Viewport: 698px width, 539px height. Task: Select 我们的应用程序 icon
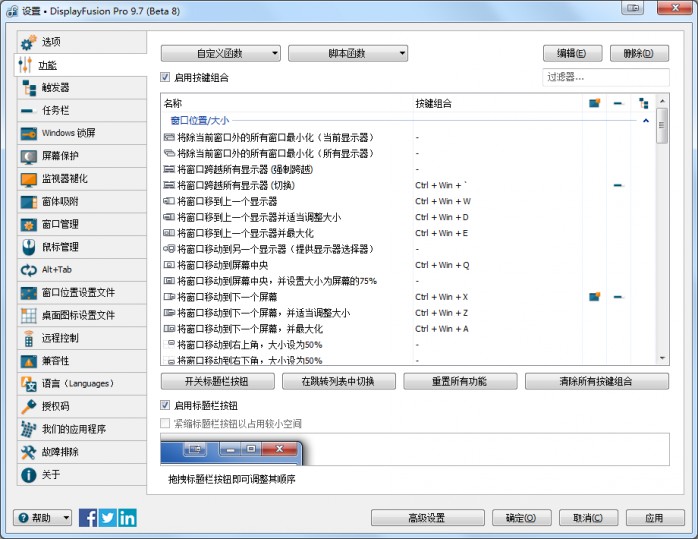coord(28,429)
